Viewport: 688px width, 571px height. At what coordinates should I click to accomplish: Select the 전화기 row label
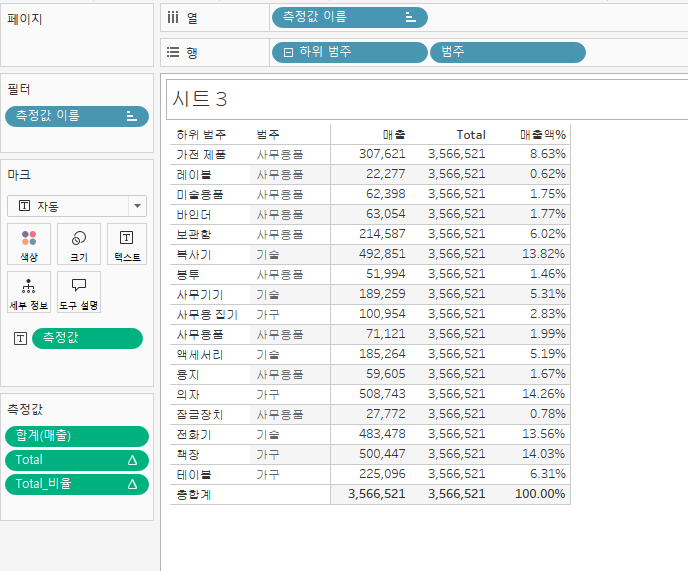(194, 435)
